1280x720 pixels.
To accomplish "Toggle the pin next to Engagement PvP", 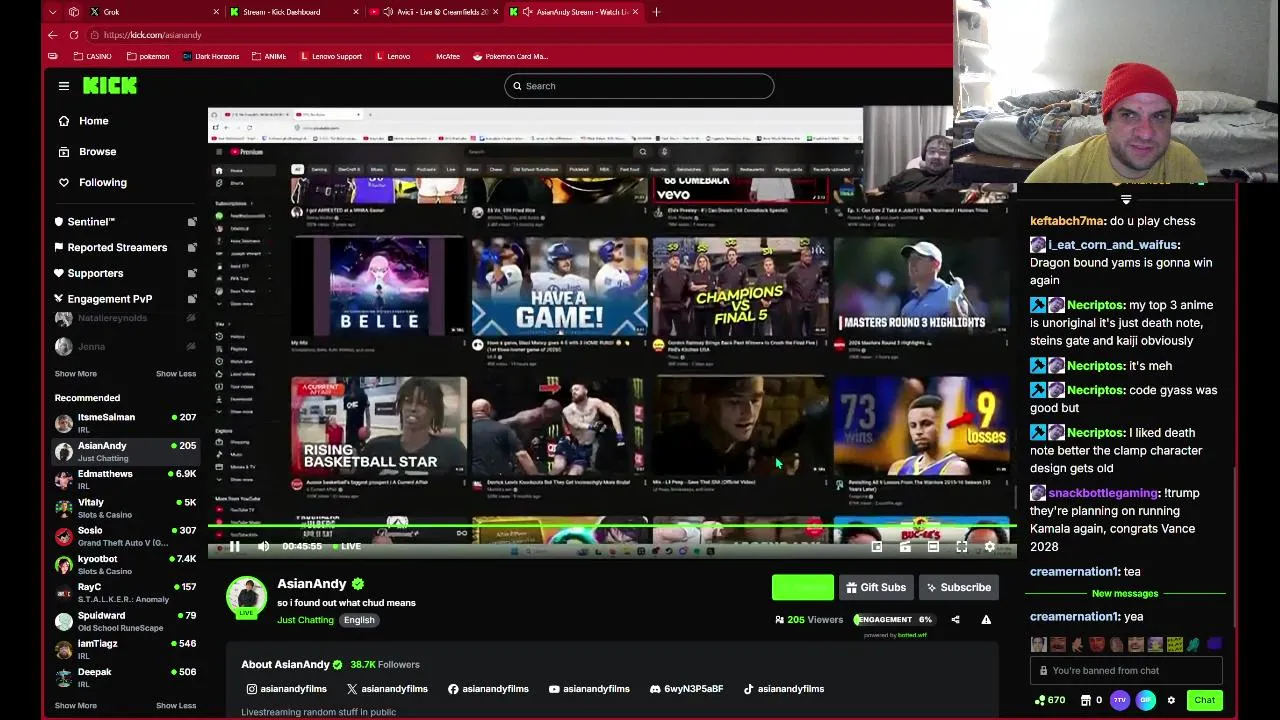I will [x=192, y=299].
